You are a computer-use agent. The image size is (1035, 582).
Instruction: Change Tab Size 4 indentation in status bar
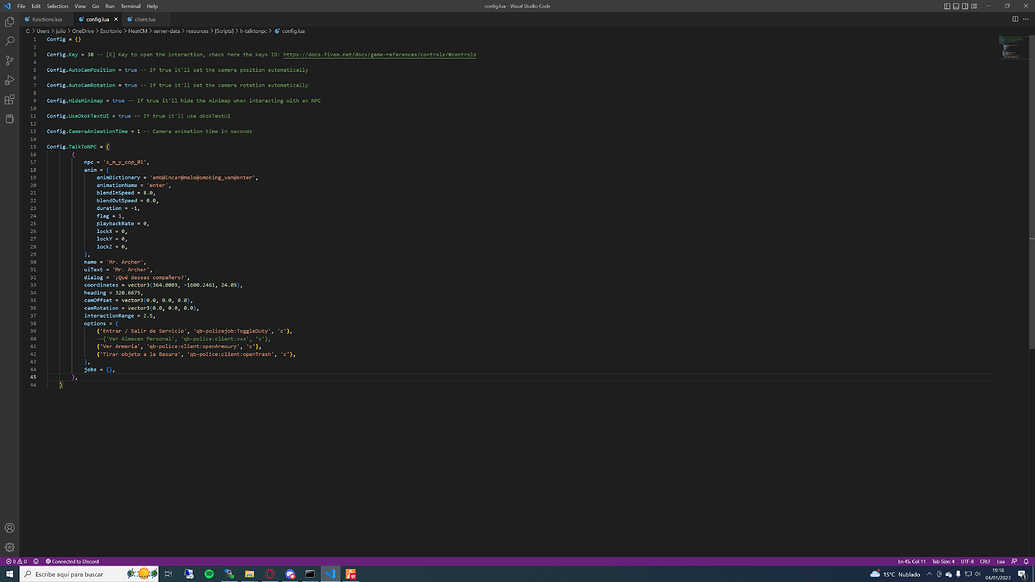[x=941, y=562]
